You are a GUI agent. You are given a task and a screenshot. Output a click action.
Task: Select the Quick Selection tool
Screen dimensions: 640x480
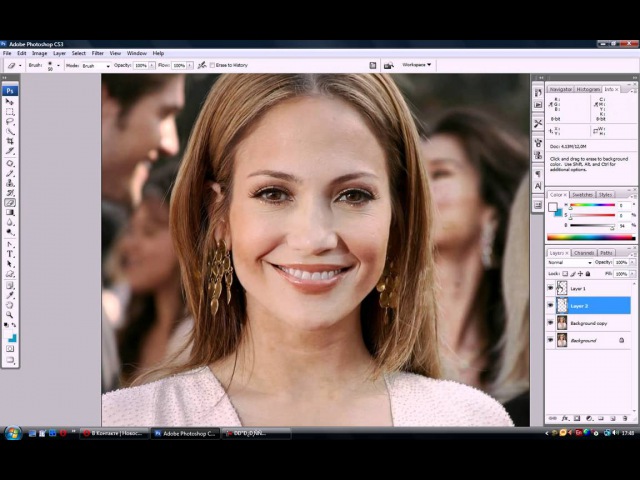(10, 131)
